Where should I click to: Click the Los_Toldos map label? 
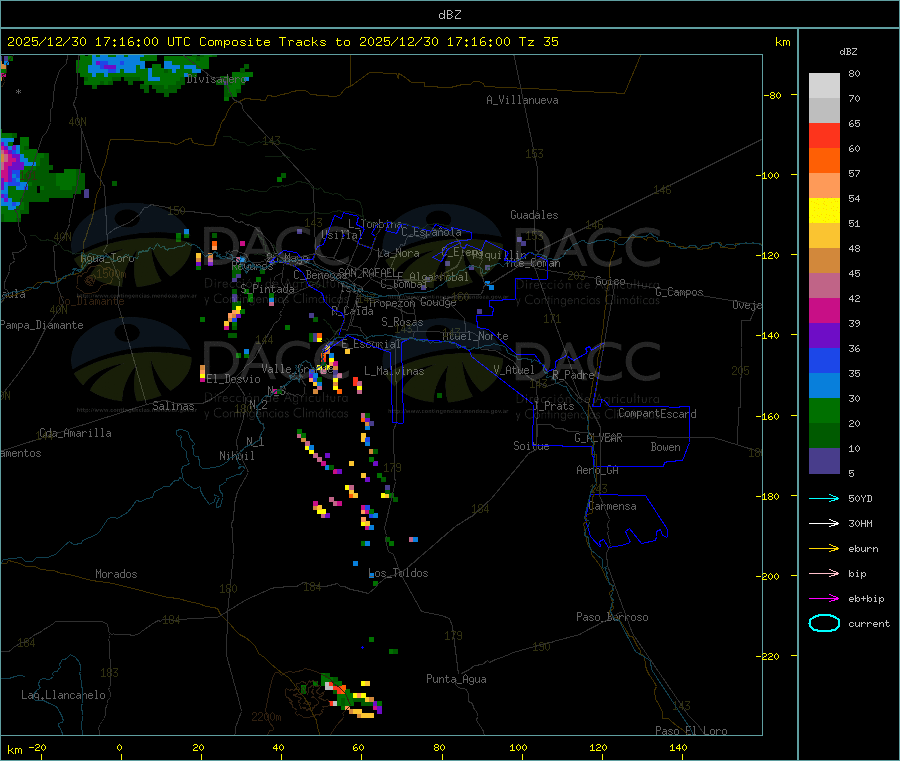coord(398,573)
